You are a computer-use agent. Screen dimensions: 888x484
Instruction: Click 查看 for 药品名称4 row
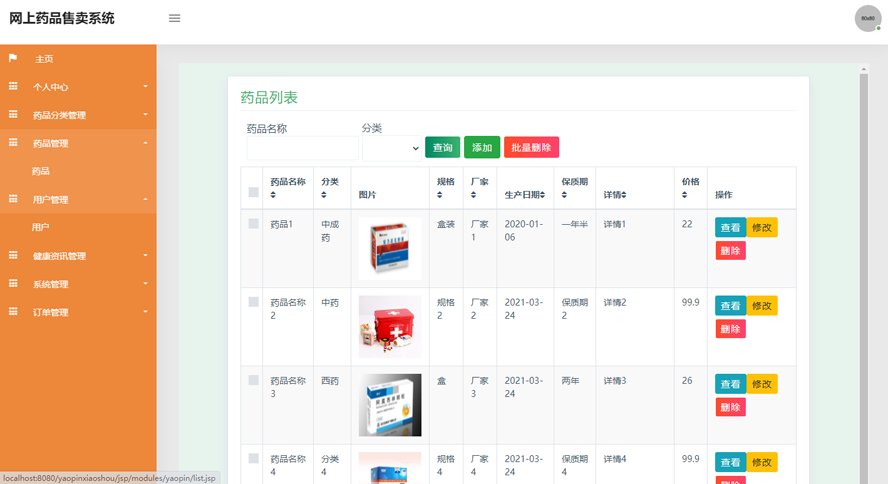tap(731, 462)
